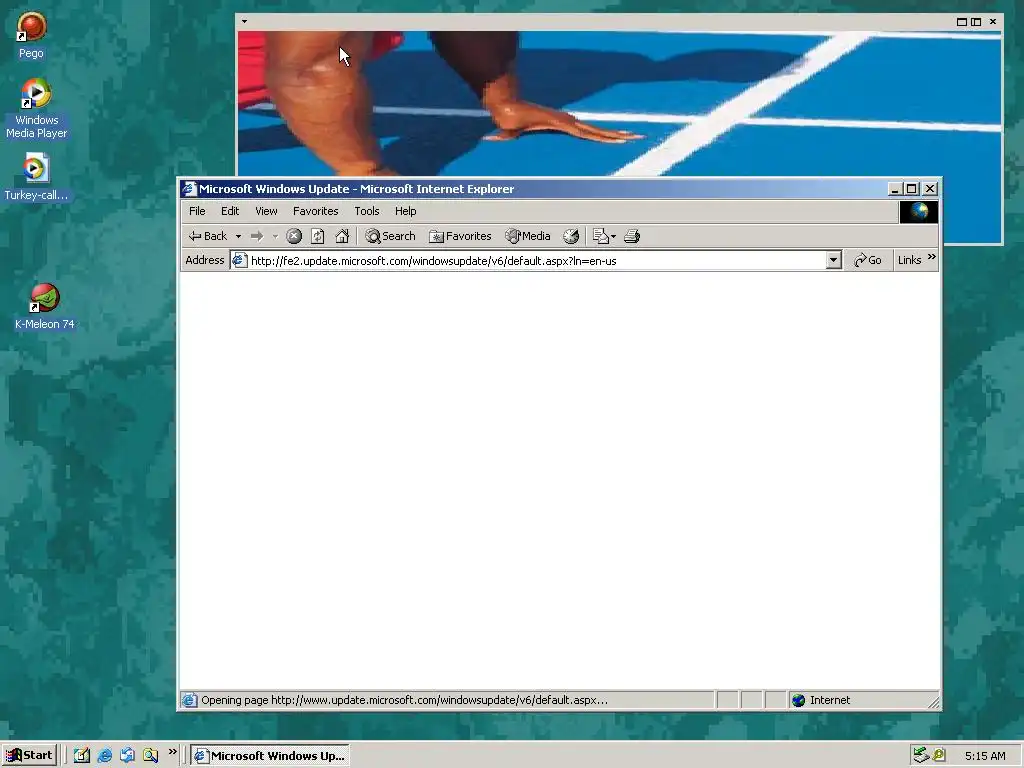Click the Forward arrow in Internet Explorer
This screenshot has height=768, width=1024.
(257, 236)
